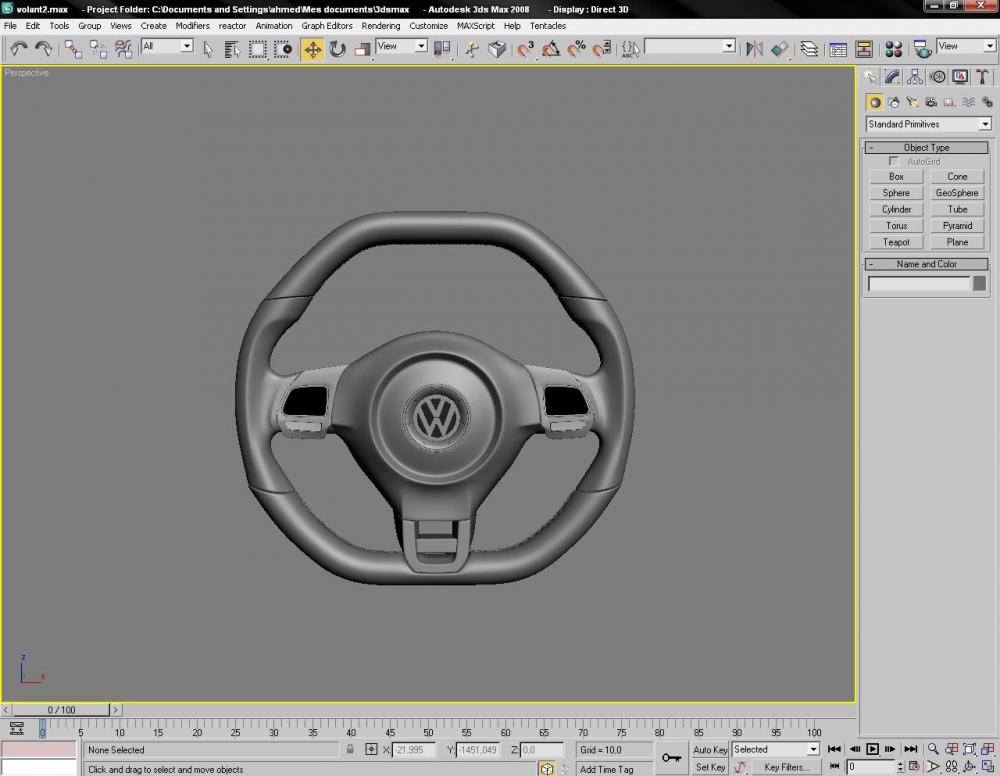Open Schematic View icon
This screenshot has width=1000, height=776.
pos(864,49)
